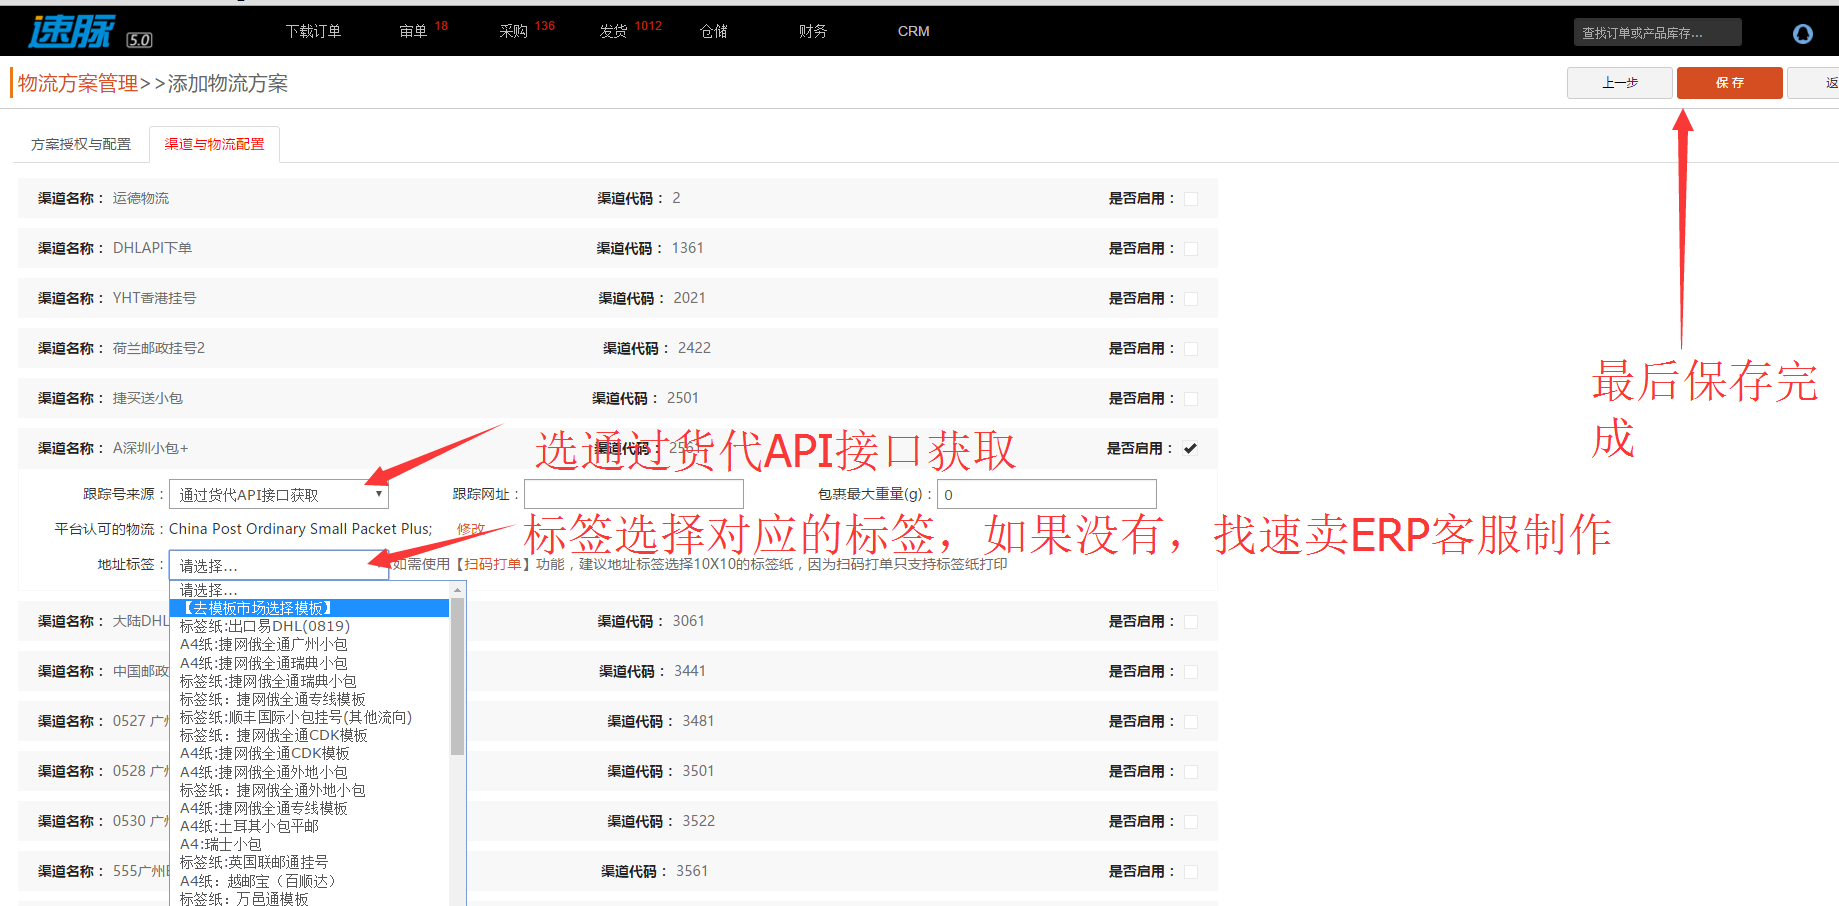Viewport: 1839px width, 906px height.
Task: Open the 仓储 menu
Action: click(x=713, y=31)
